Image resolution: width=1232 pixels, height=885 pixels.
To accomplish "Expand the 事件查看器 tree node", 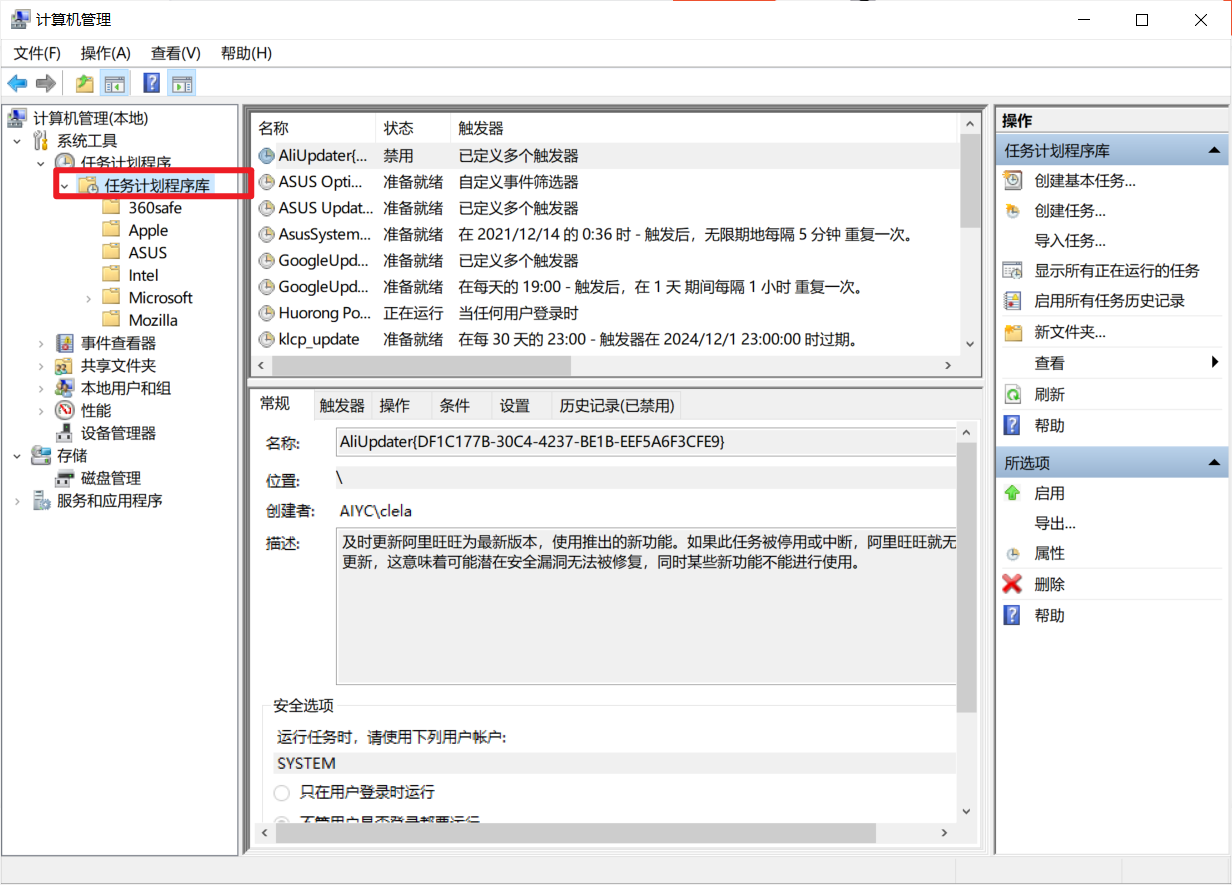I will point(41,343).
